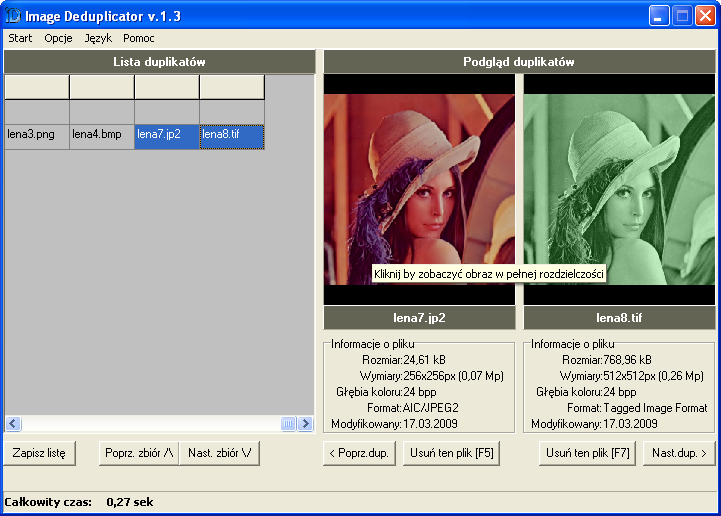
Task: Click the horizontal scrollbar thumb in the list
Action: point(288,423)
